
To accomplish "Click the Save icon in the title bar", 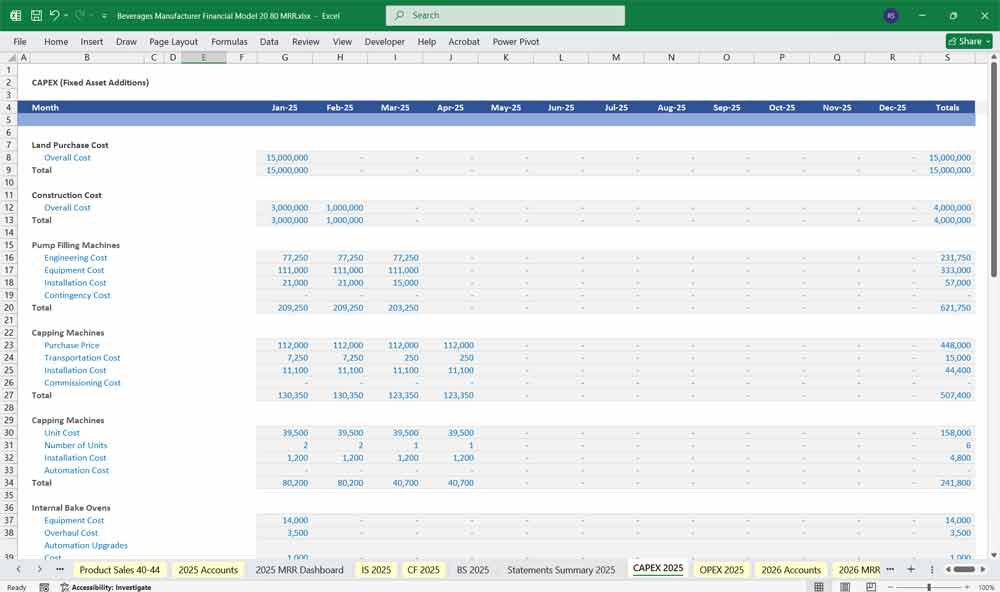I will tap(36, 16).
